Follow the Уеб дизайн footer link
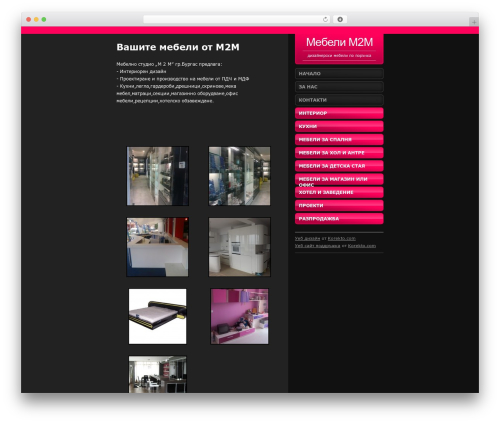The height and width of the screenshot is (423, 500). pyautogui.click(x=307, y=239)
